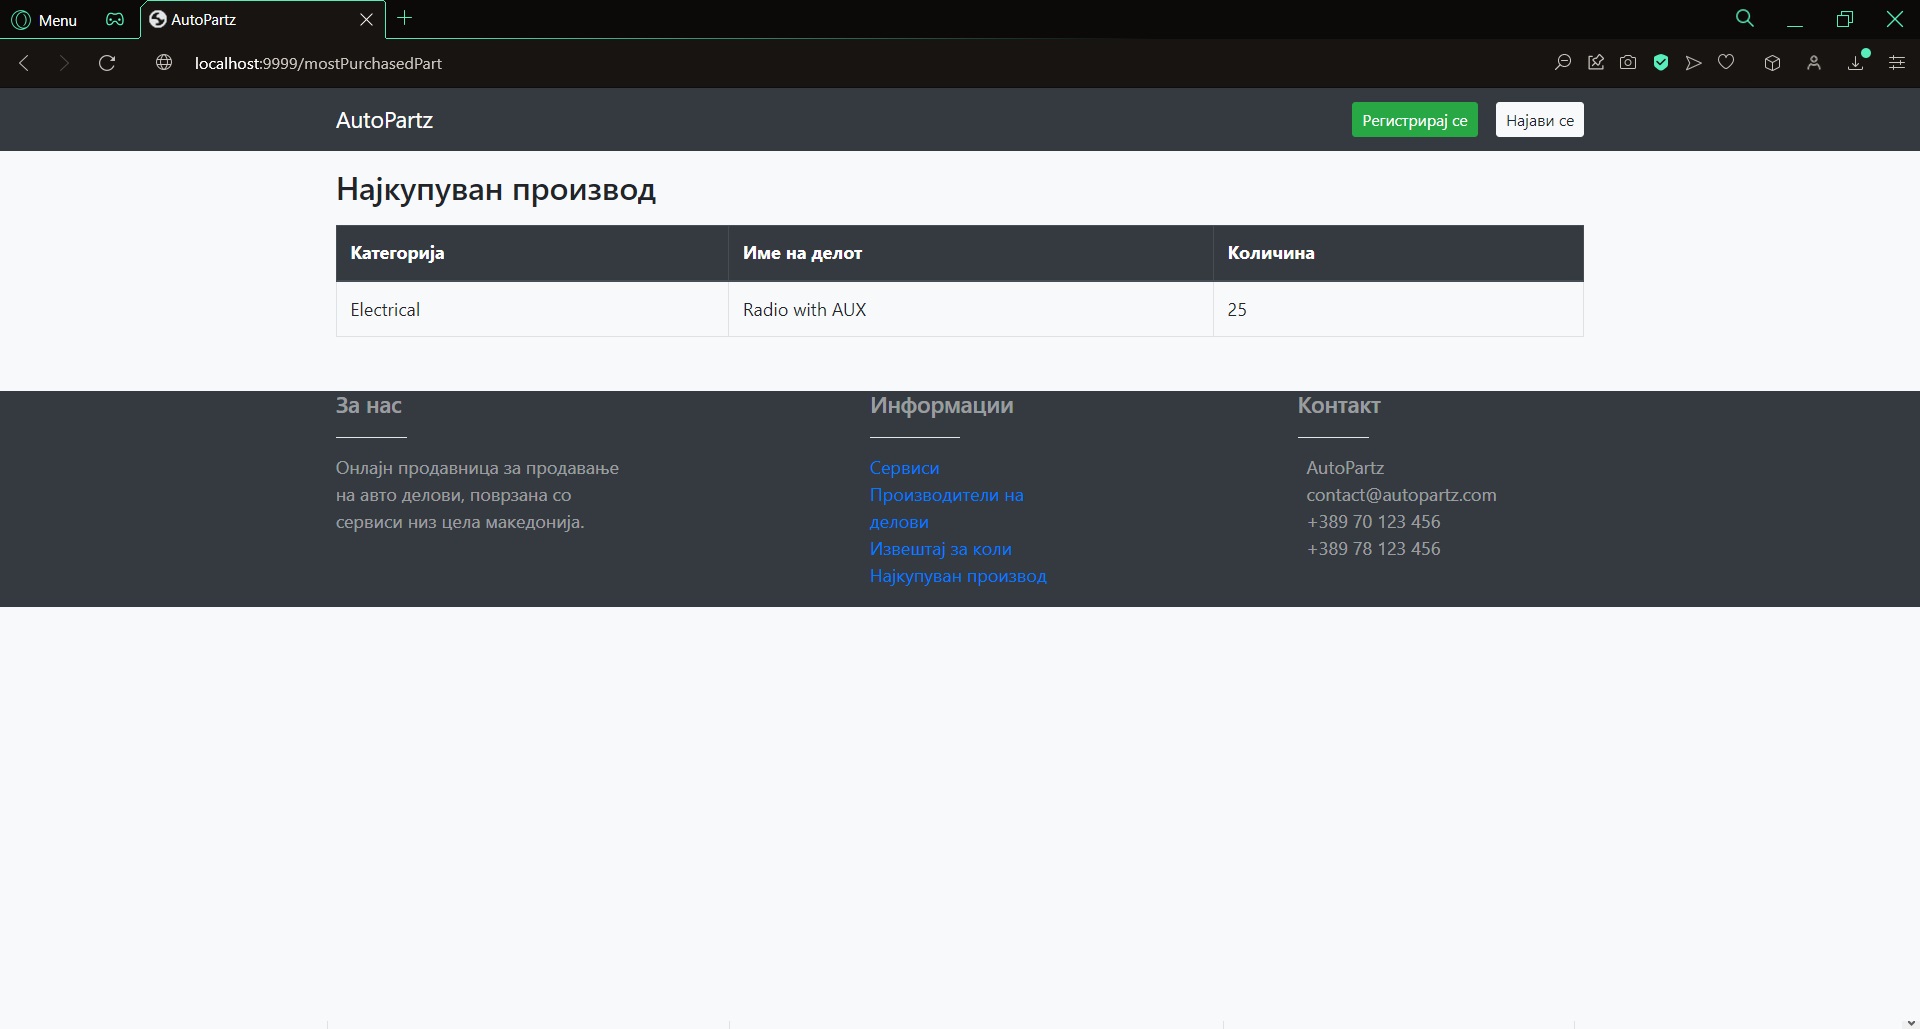The width and height of the screenshot is (1920, 1029).
Task: Go back to the previous page
Action: click(24, 63)
